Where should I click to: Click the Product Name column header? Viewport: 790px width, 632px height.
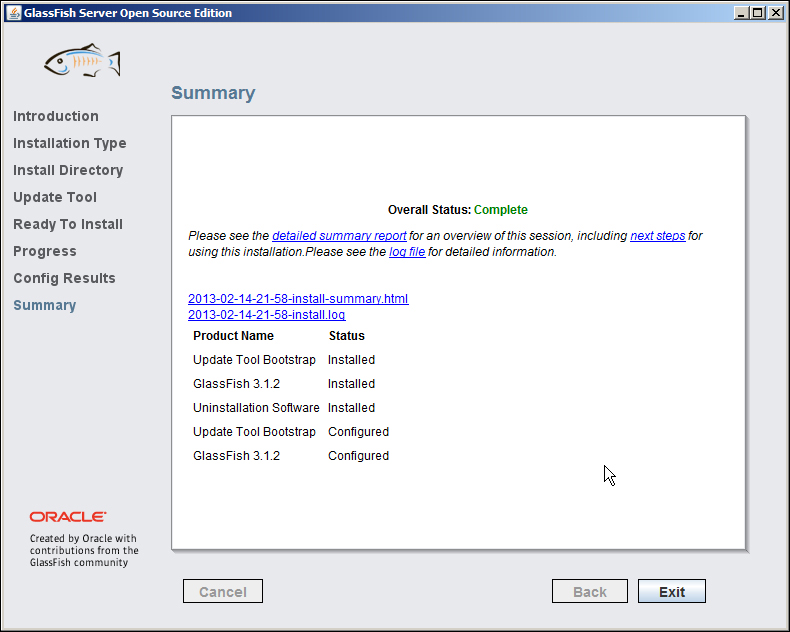[x=233, y=336]
